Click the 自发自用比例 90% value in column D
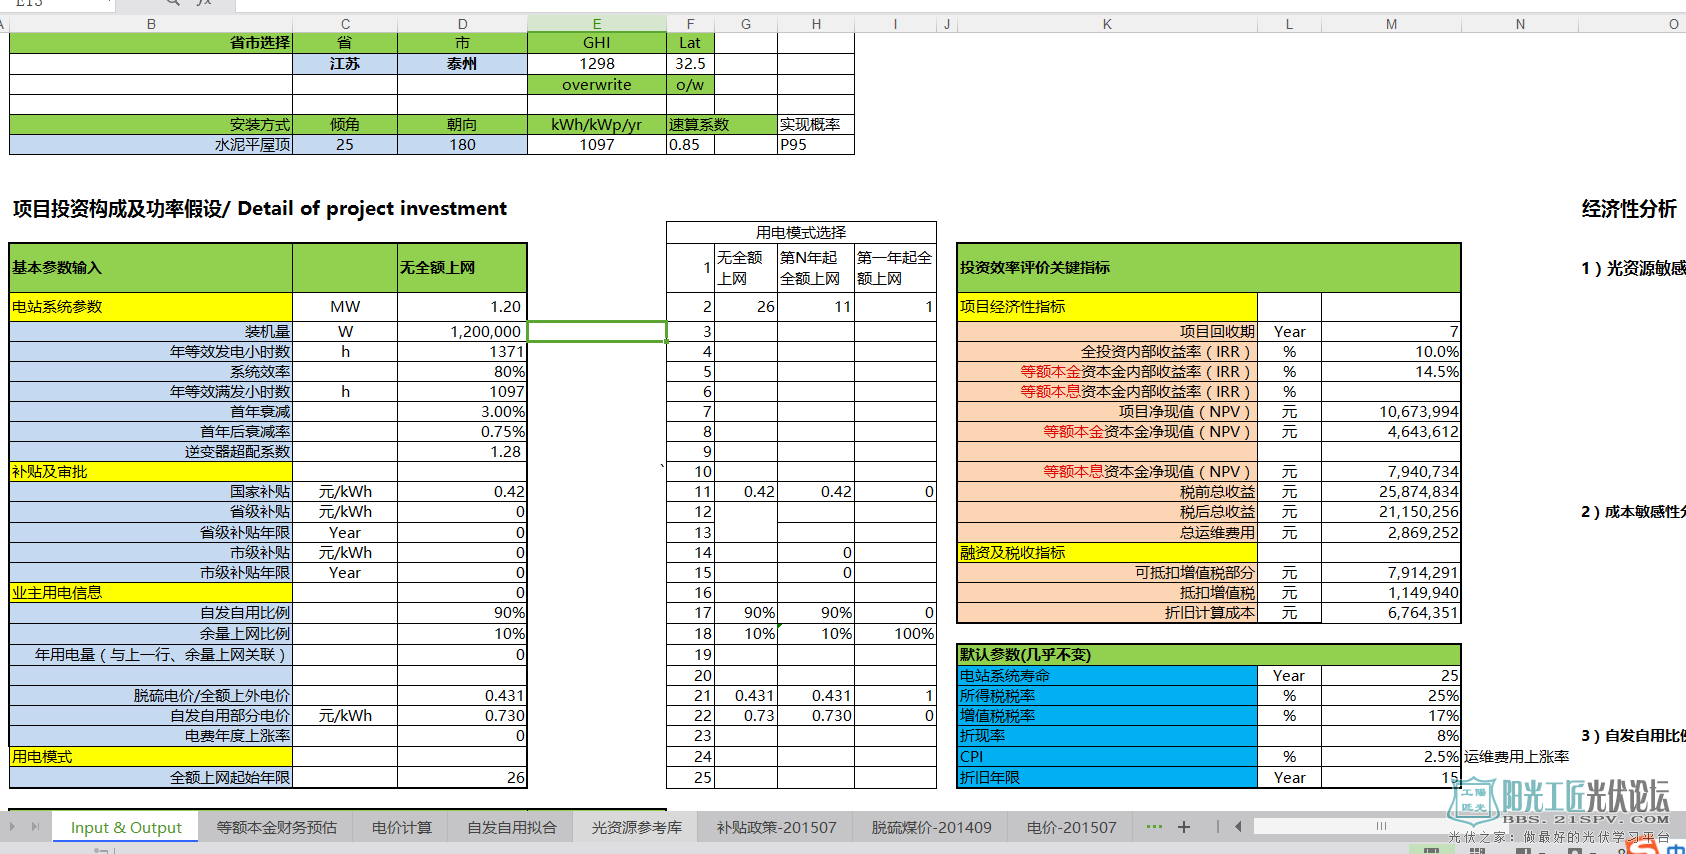Image resolution: width=1686 pixels, height=854 pixels. (x=462, y=613)
